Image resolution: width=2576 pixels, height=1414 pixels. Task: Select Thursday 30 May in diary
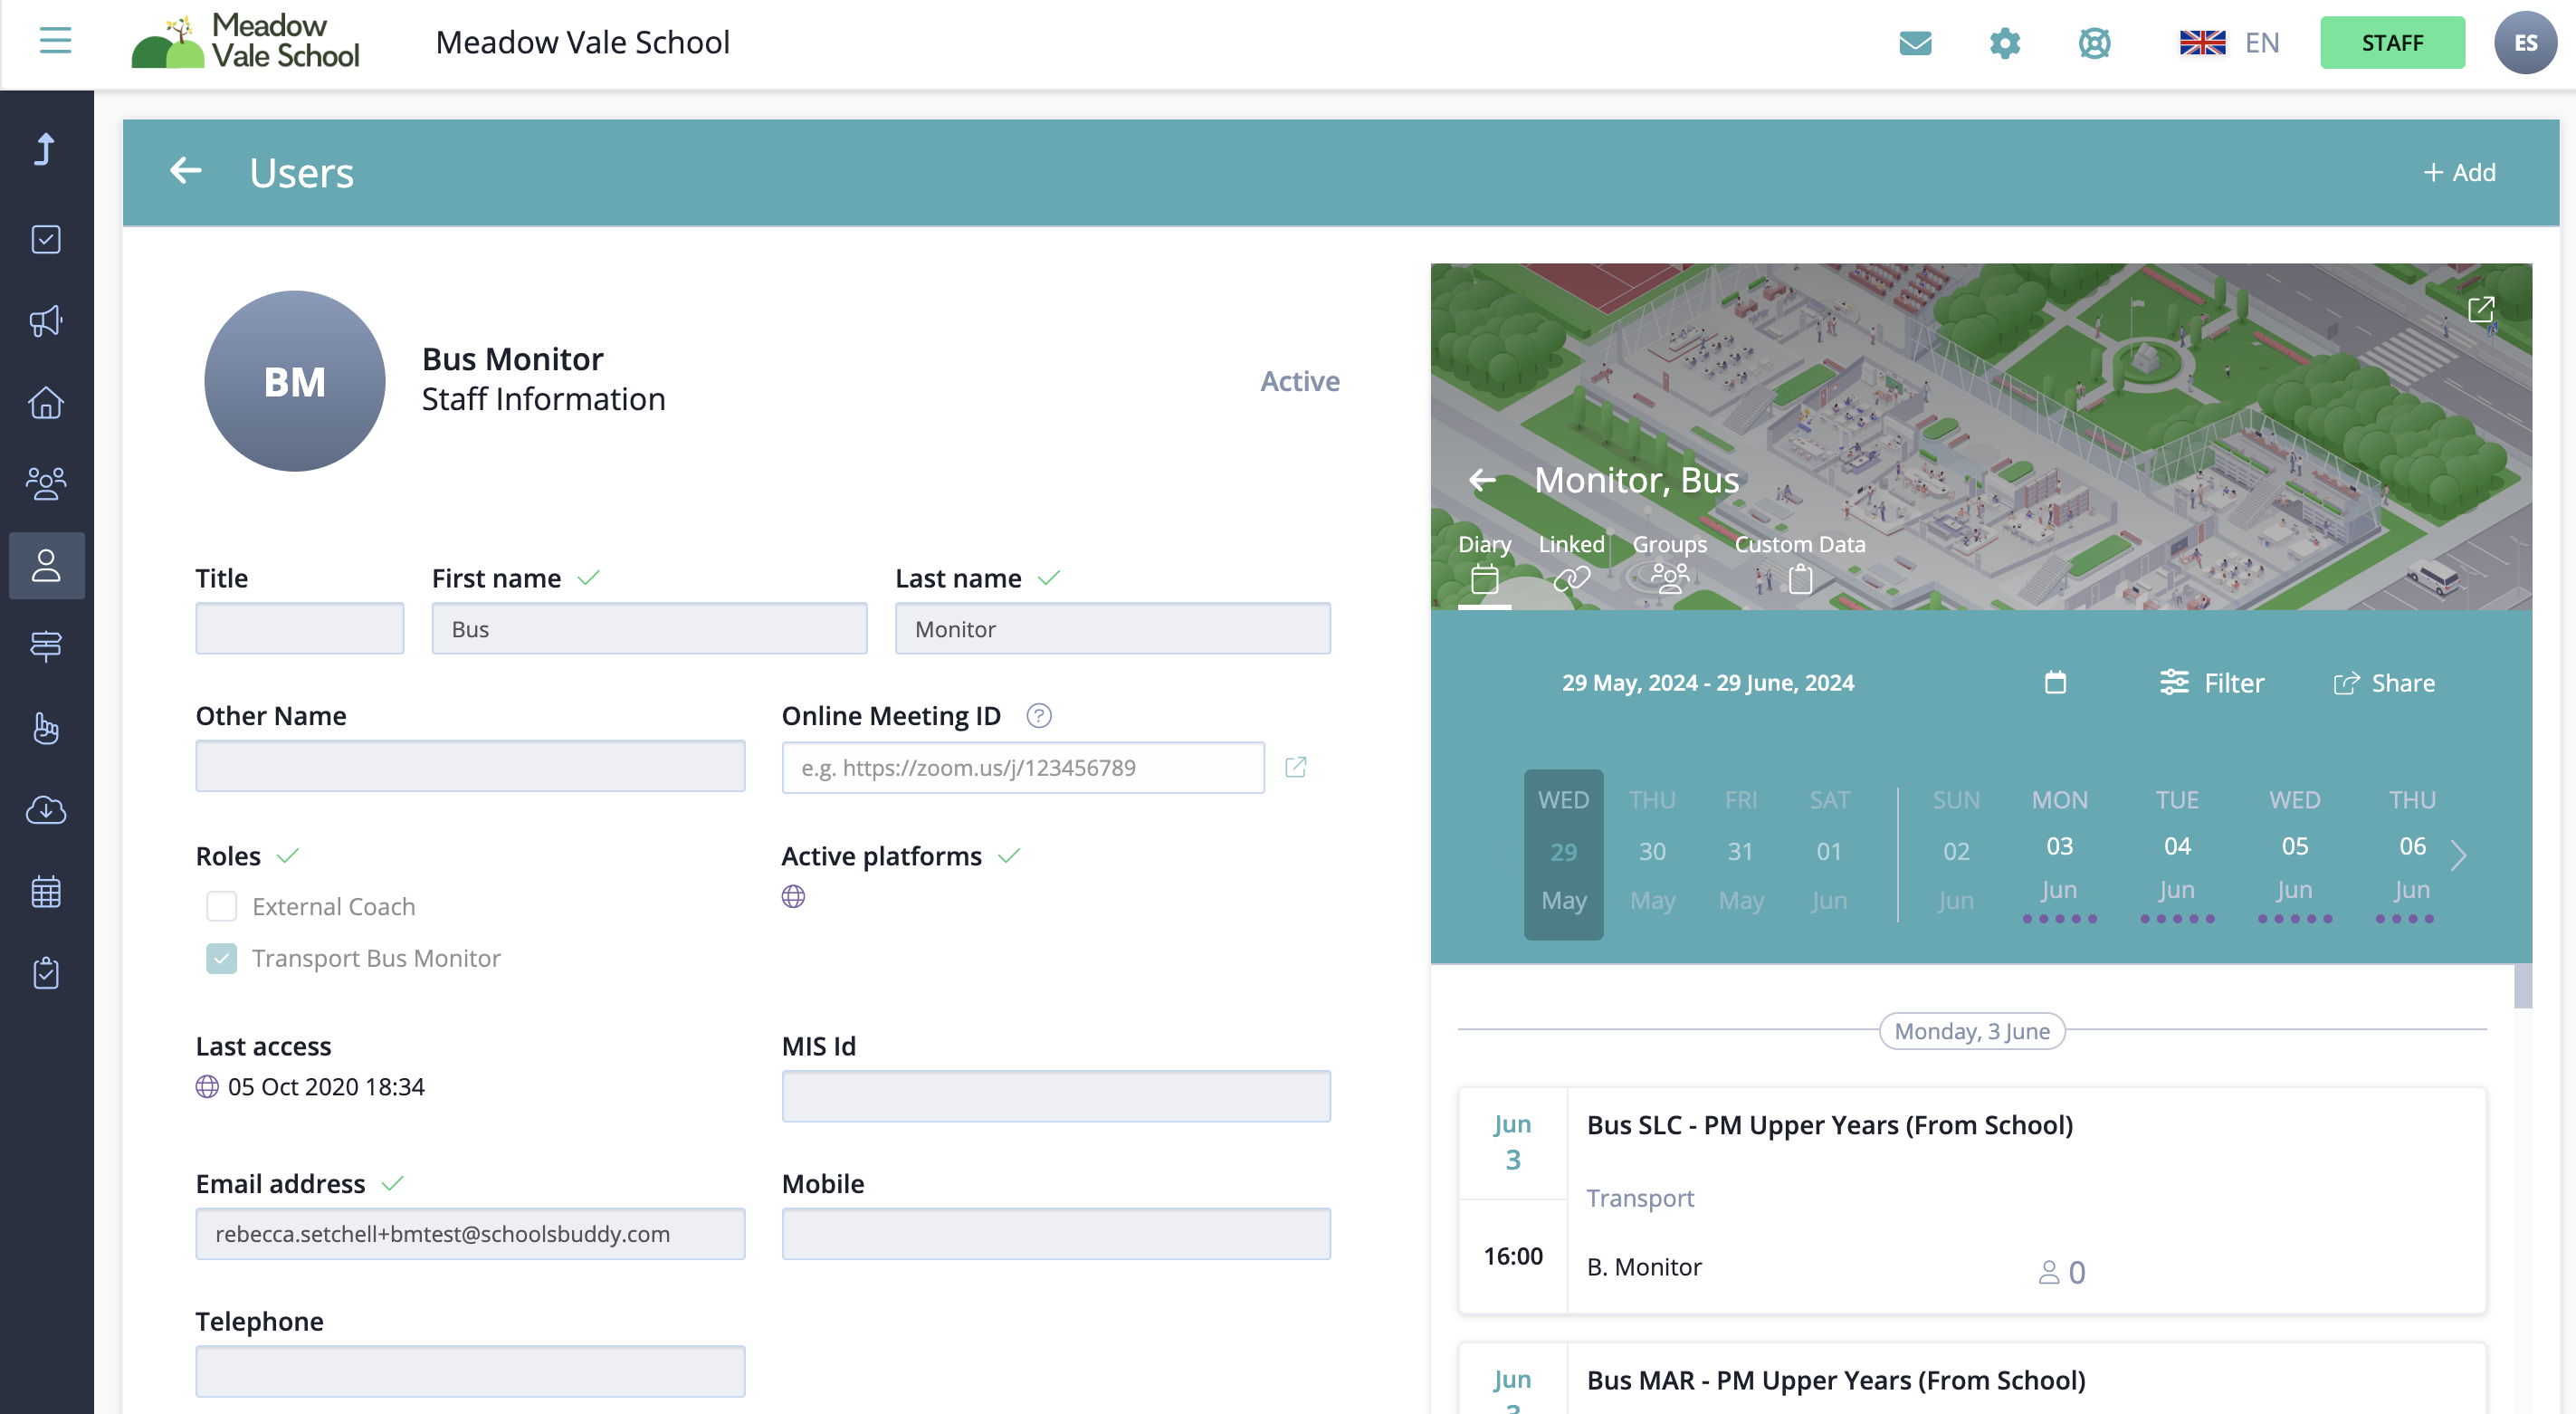tap(1652, 852)
